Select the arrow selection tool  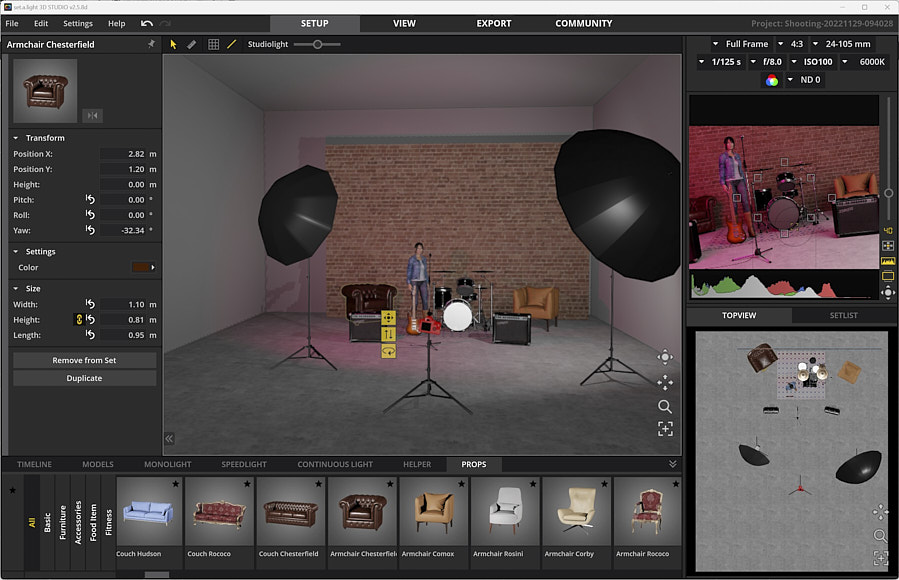pyautogui.click(x=173, y=44)
